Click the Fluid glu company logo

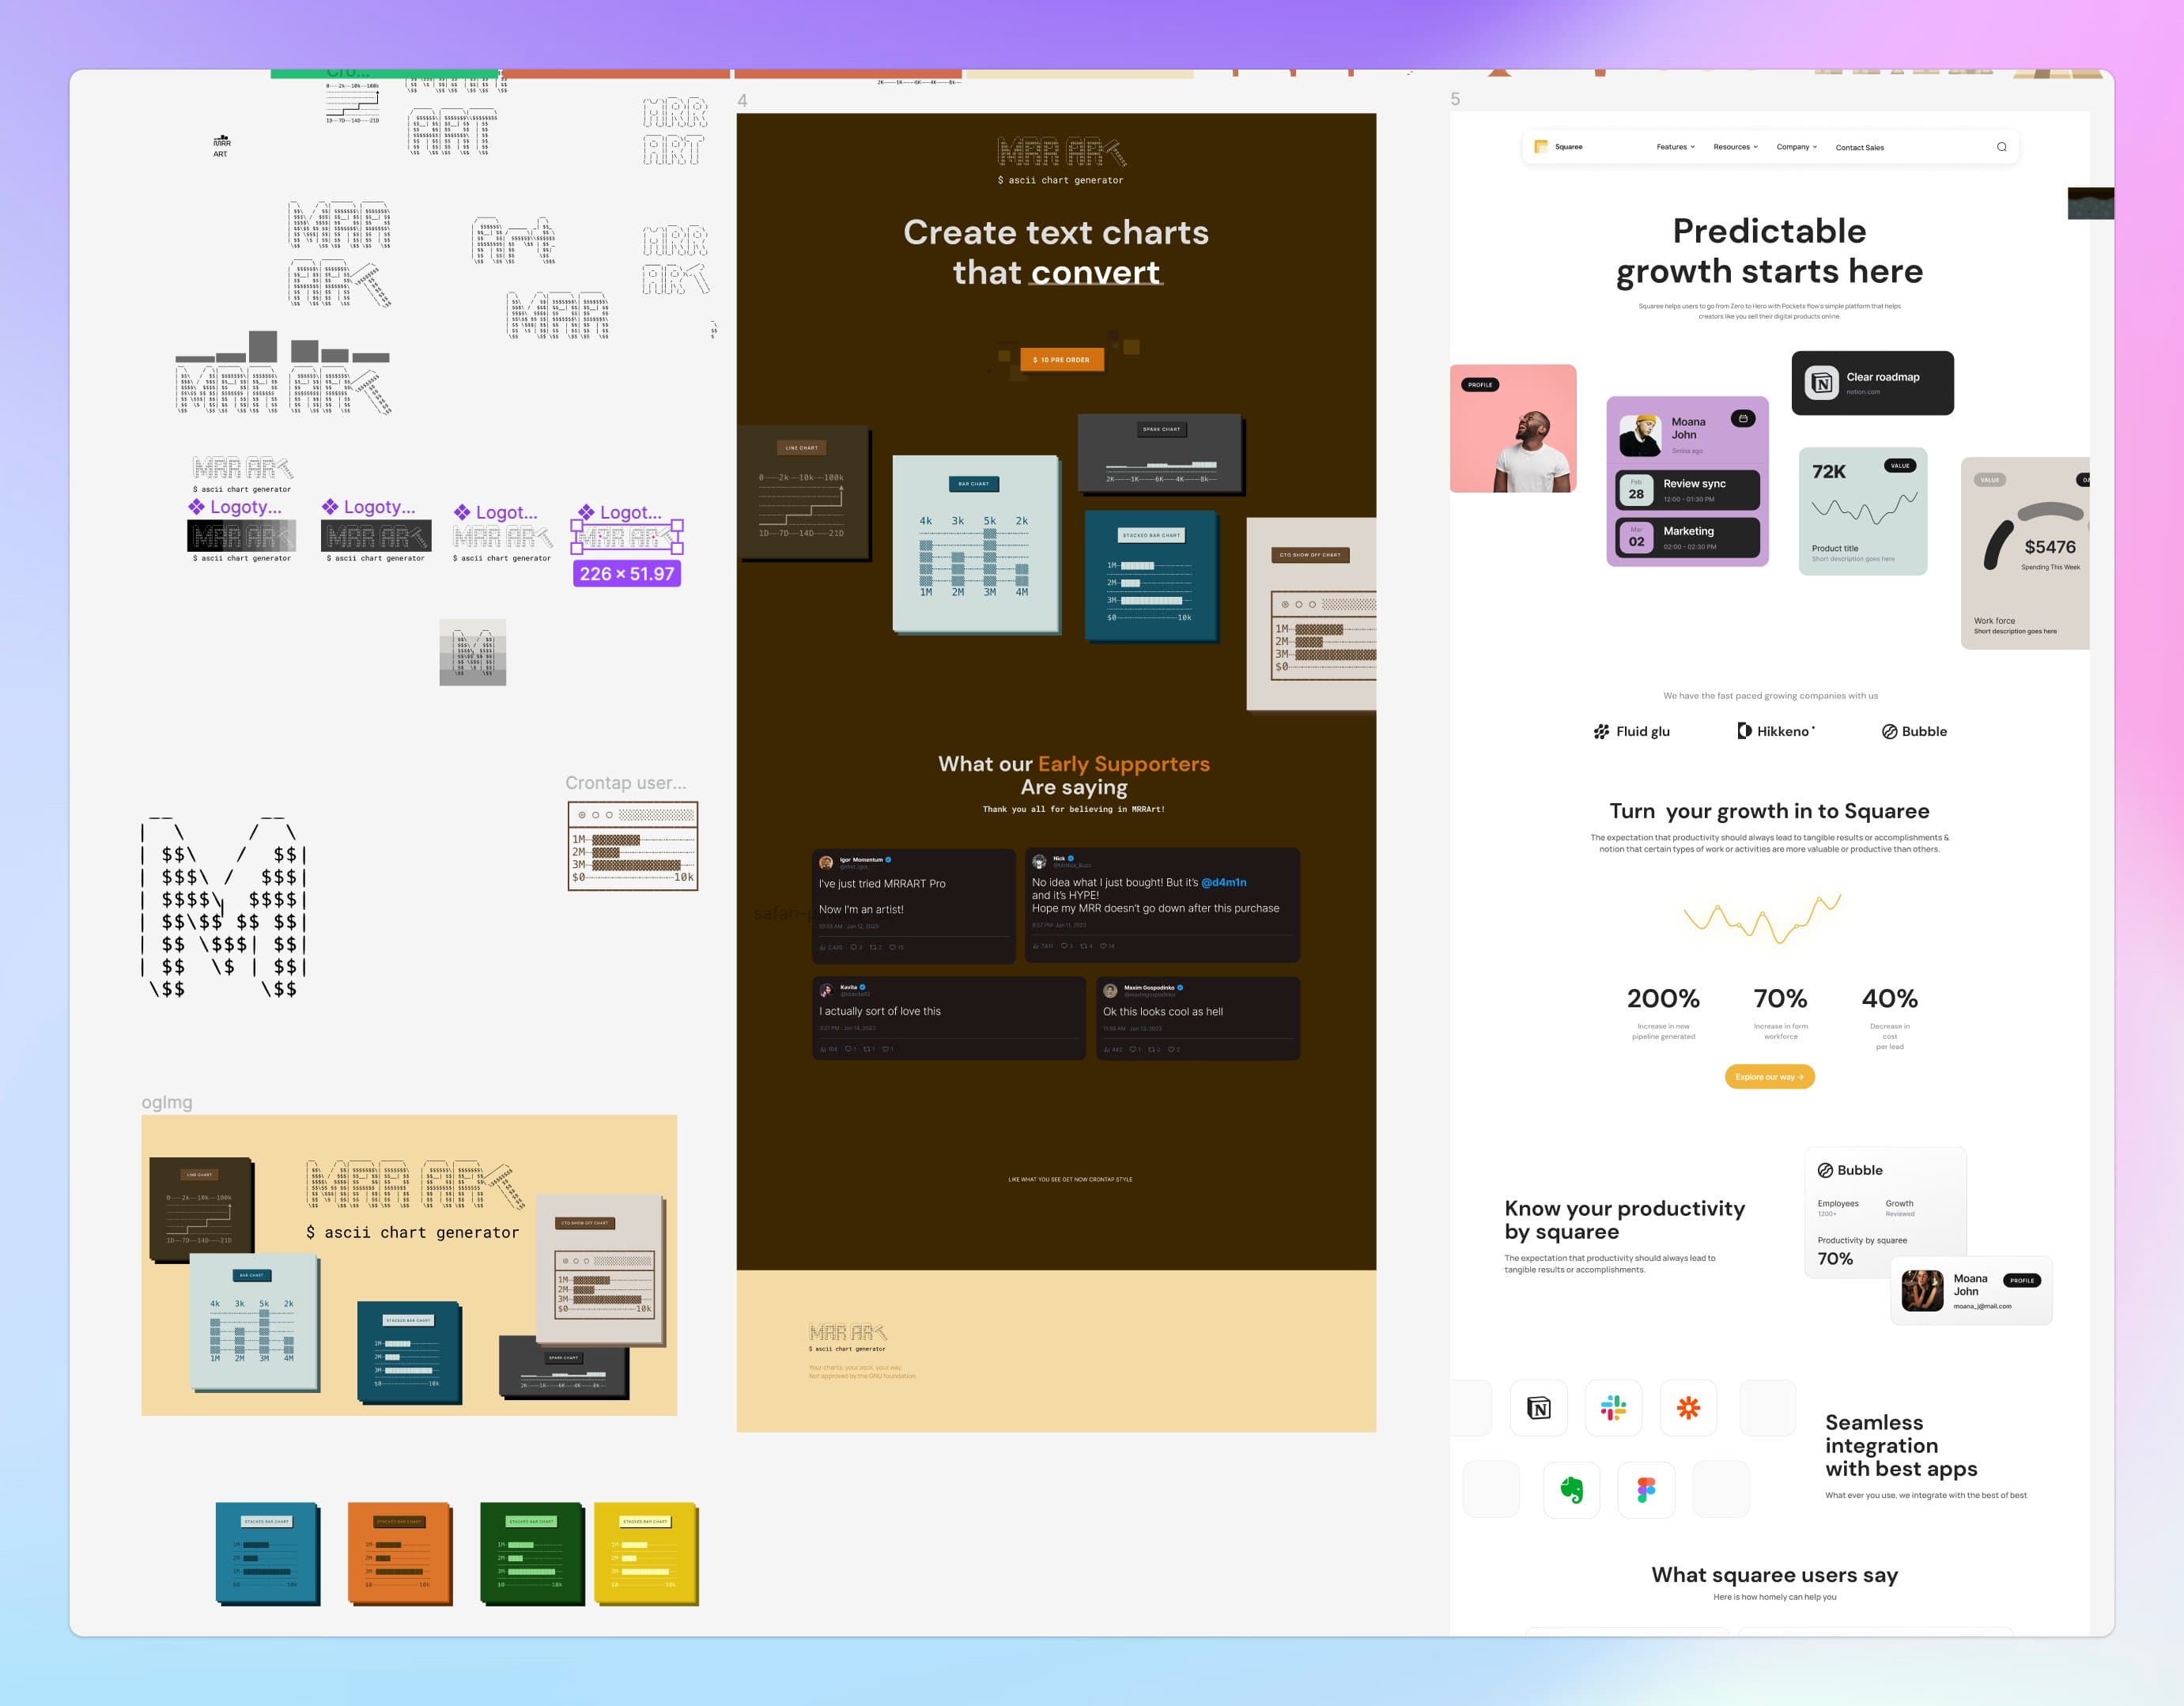(1631, 731)
